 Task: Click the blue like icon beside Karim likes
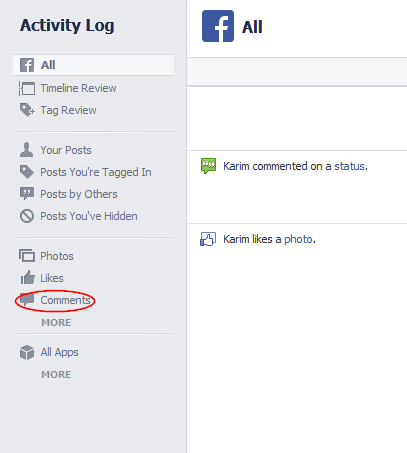click(x=208, y=239)
